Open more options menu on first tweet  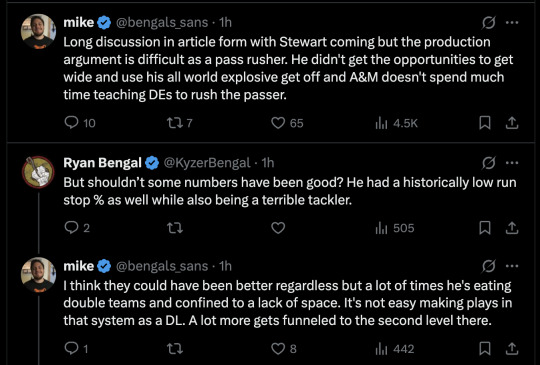(512, 23)
